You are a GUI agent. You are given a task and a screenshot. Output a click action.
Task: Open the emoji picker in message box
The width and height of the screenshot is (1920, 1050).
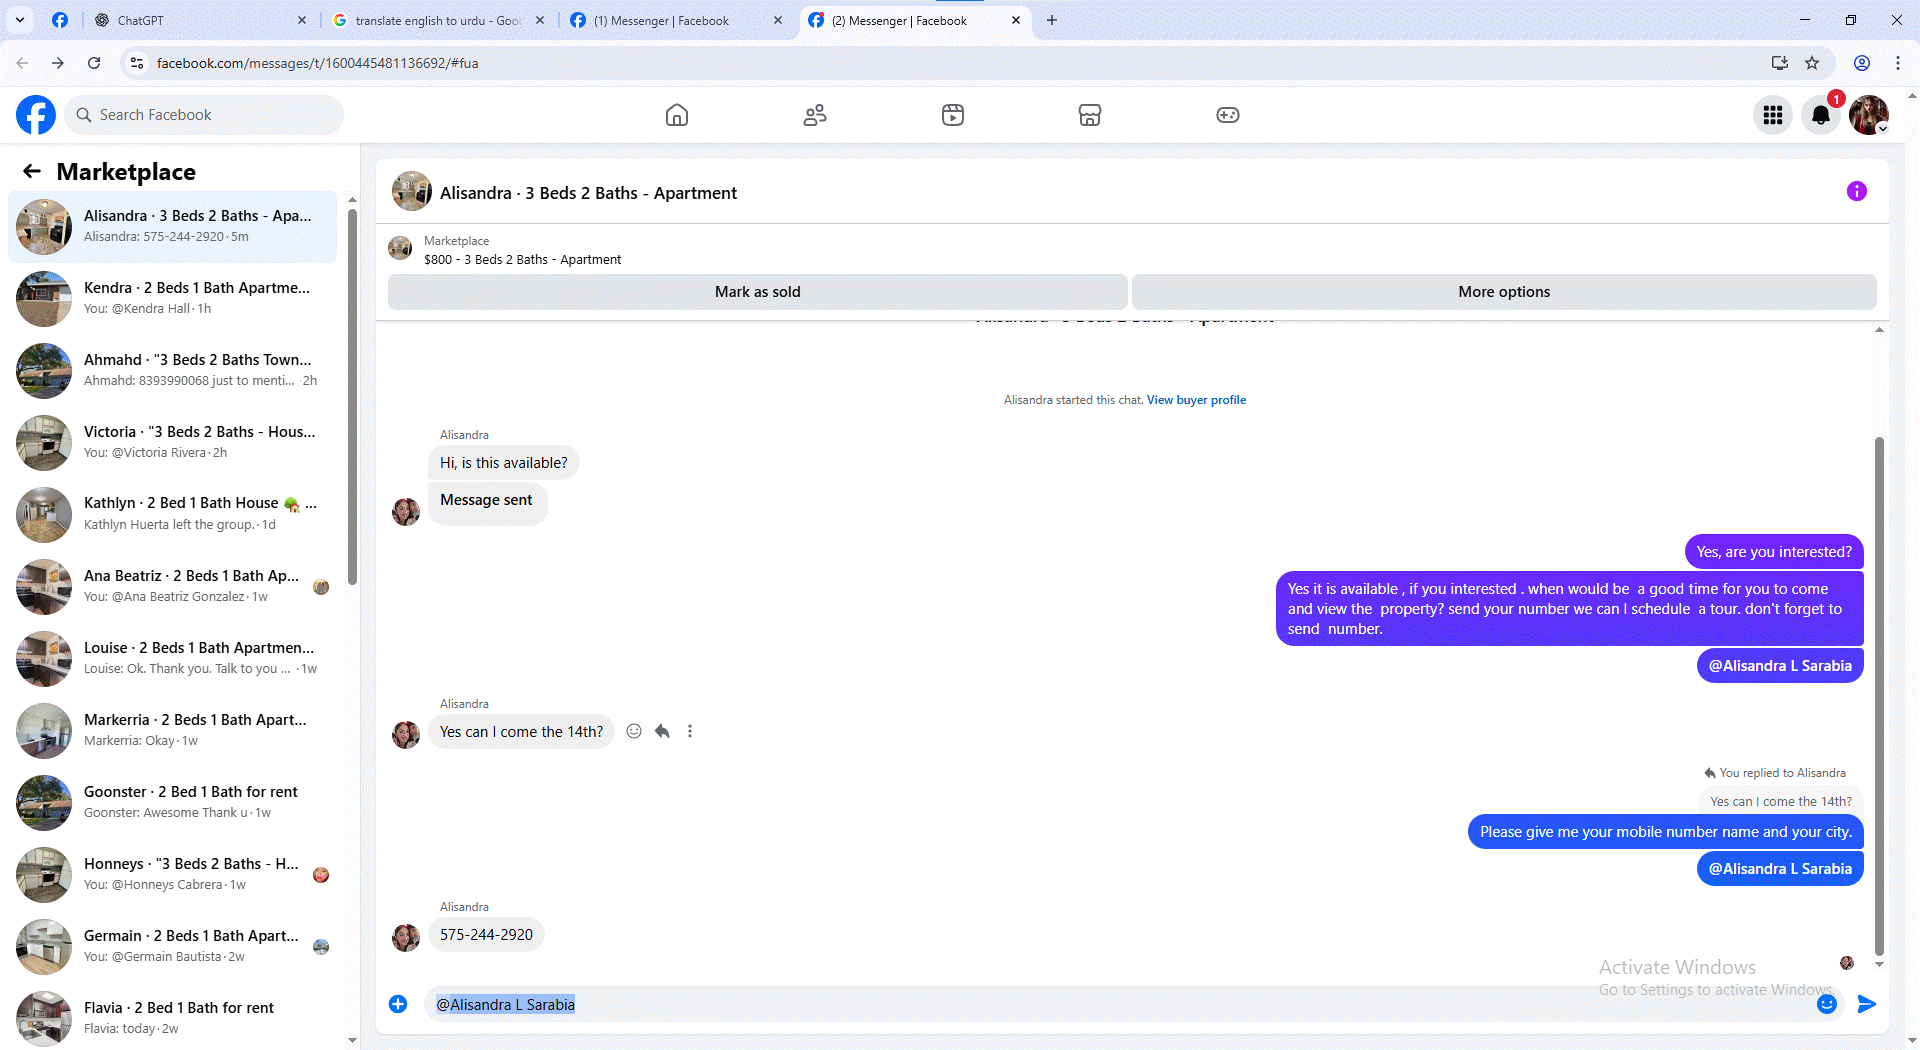coord(1827,1004)
